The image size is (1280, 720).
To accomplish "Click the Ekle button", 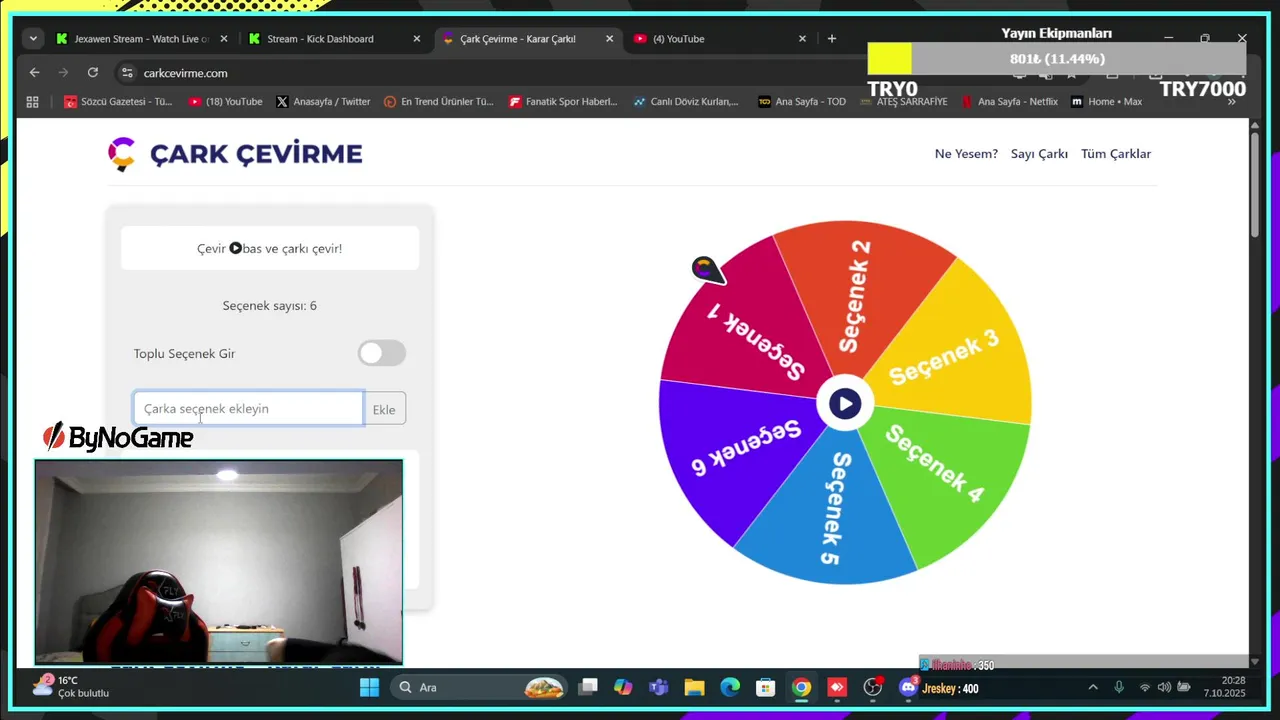I will point(384,409).
